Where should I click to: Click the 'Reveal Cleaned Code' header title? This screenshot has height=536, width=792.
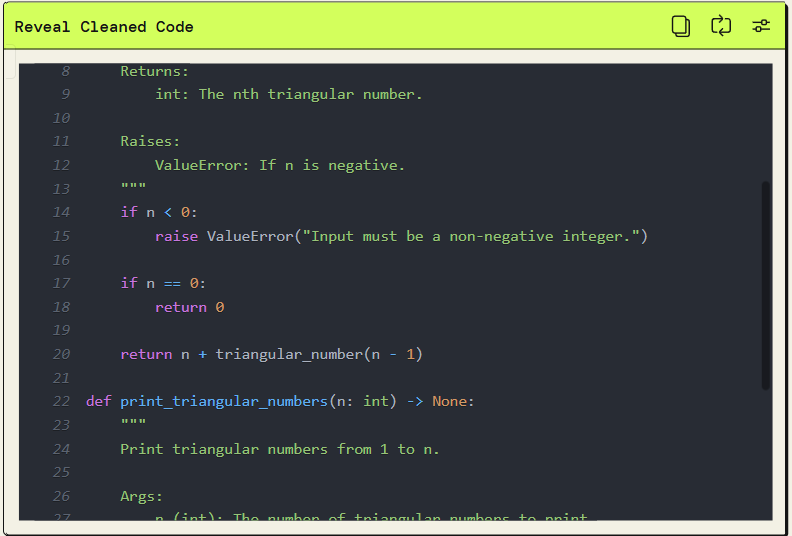coord(104,27)
